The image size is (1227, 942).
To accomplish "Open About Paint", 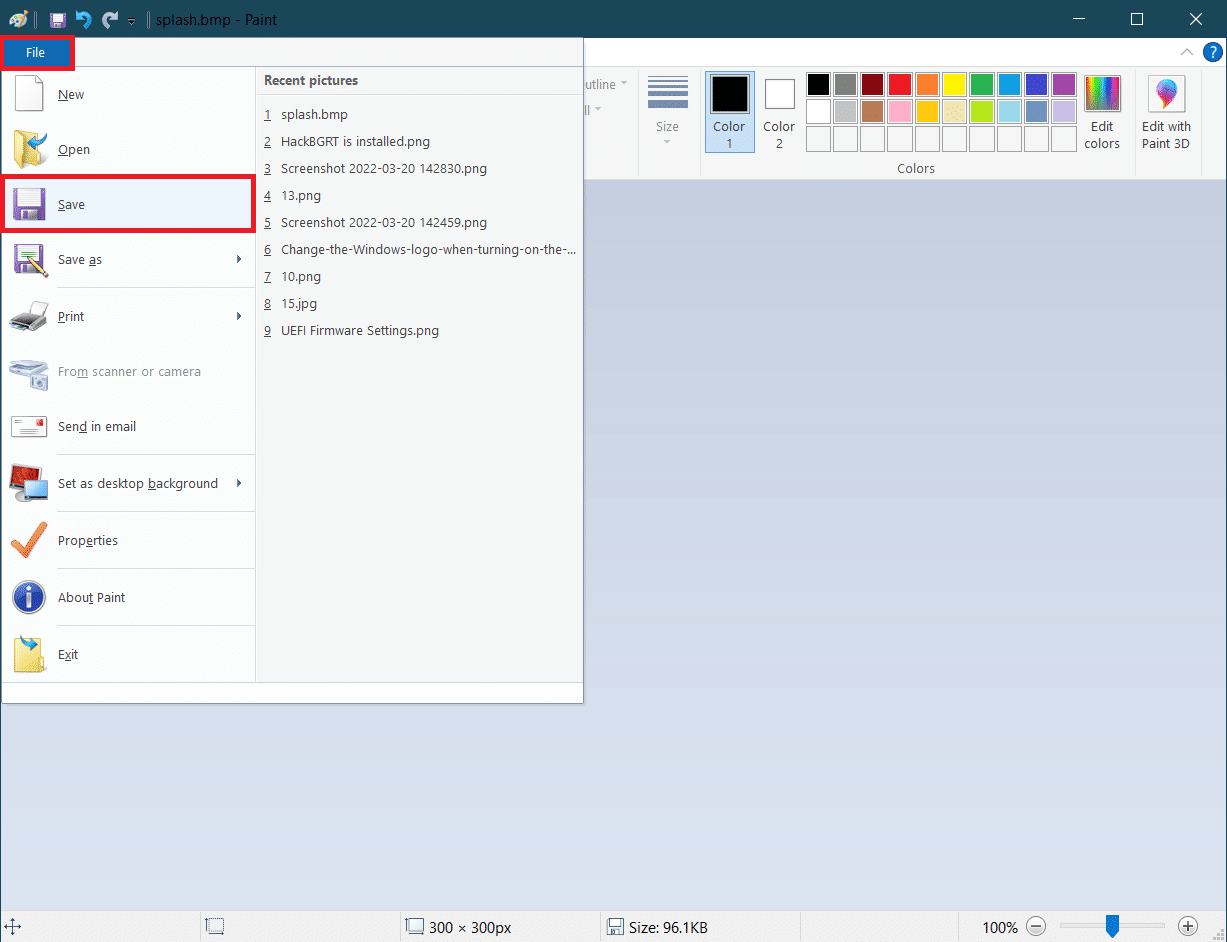I will click(128, 598).
